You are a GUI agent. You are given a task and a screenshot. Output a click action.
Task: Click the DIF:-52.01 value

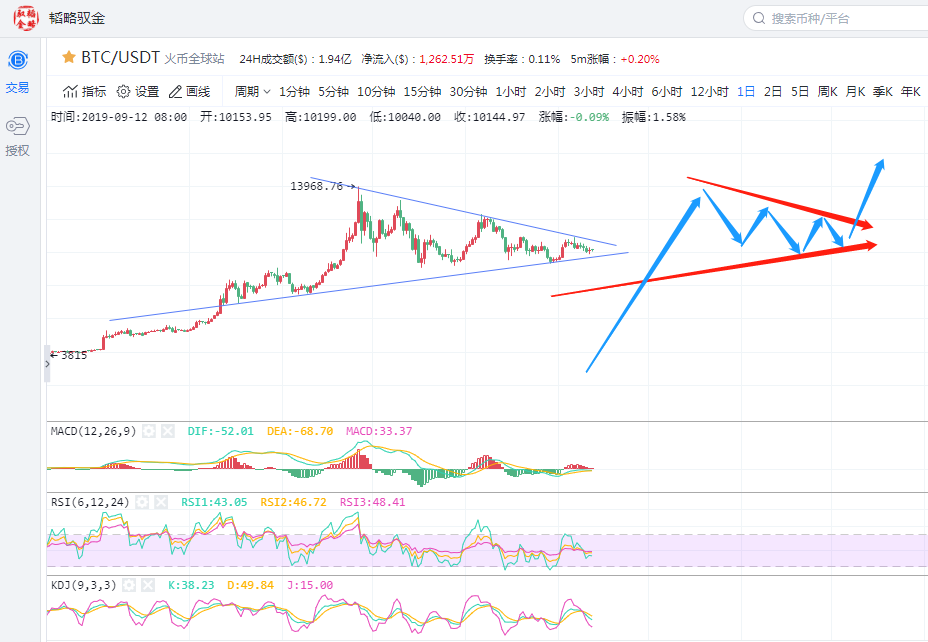tap(221, 431)
